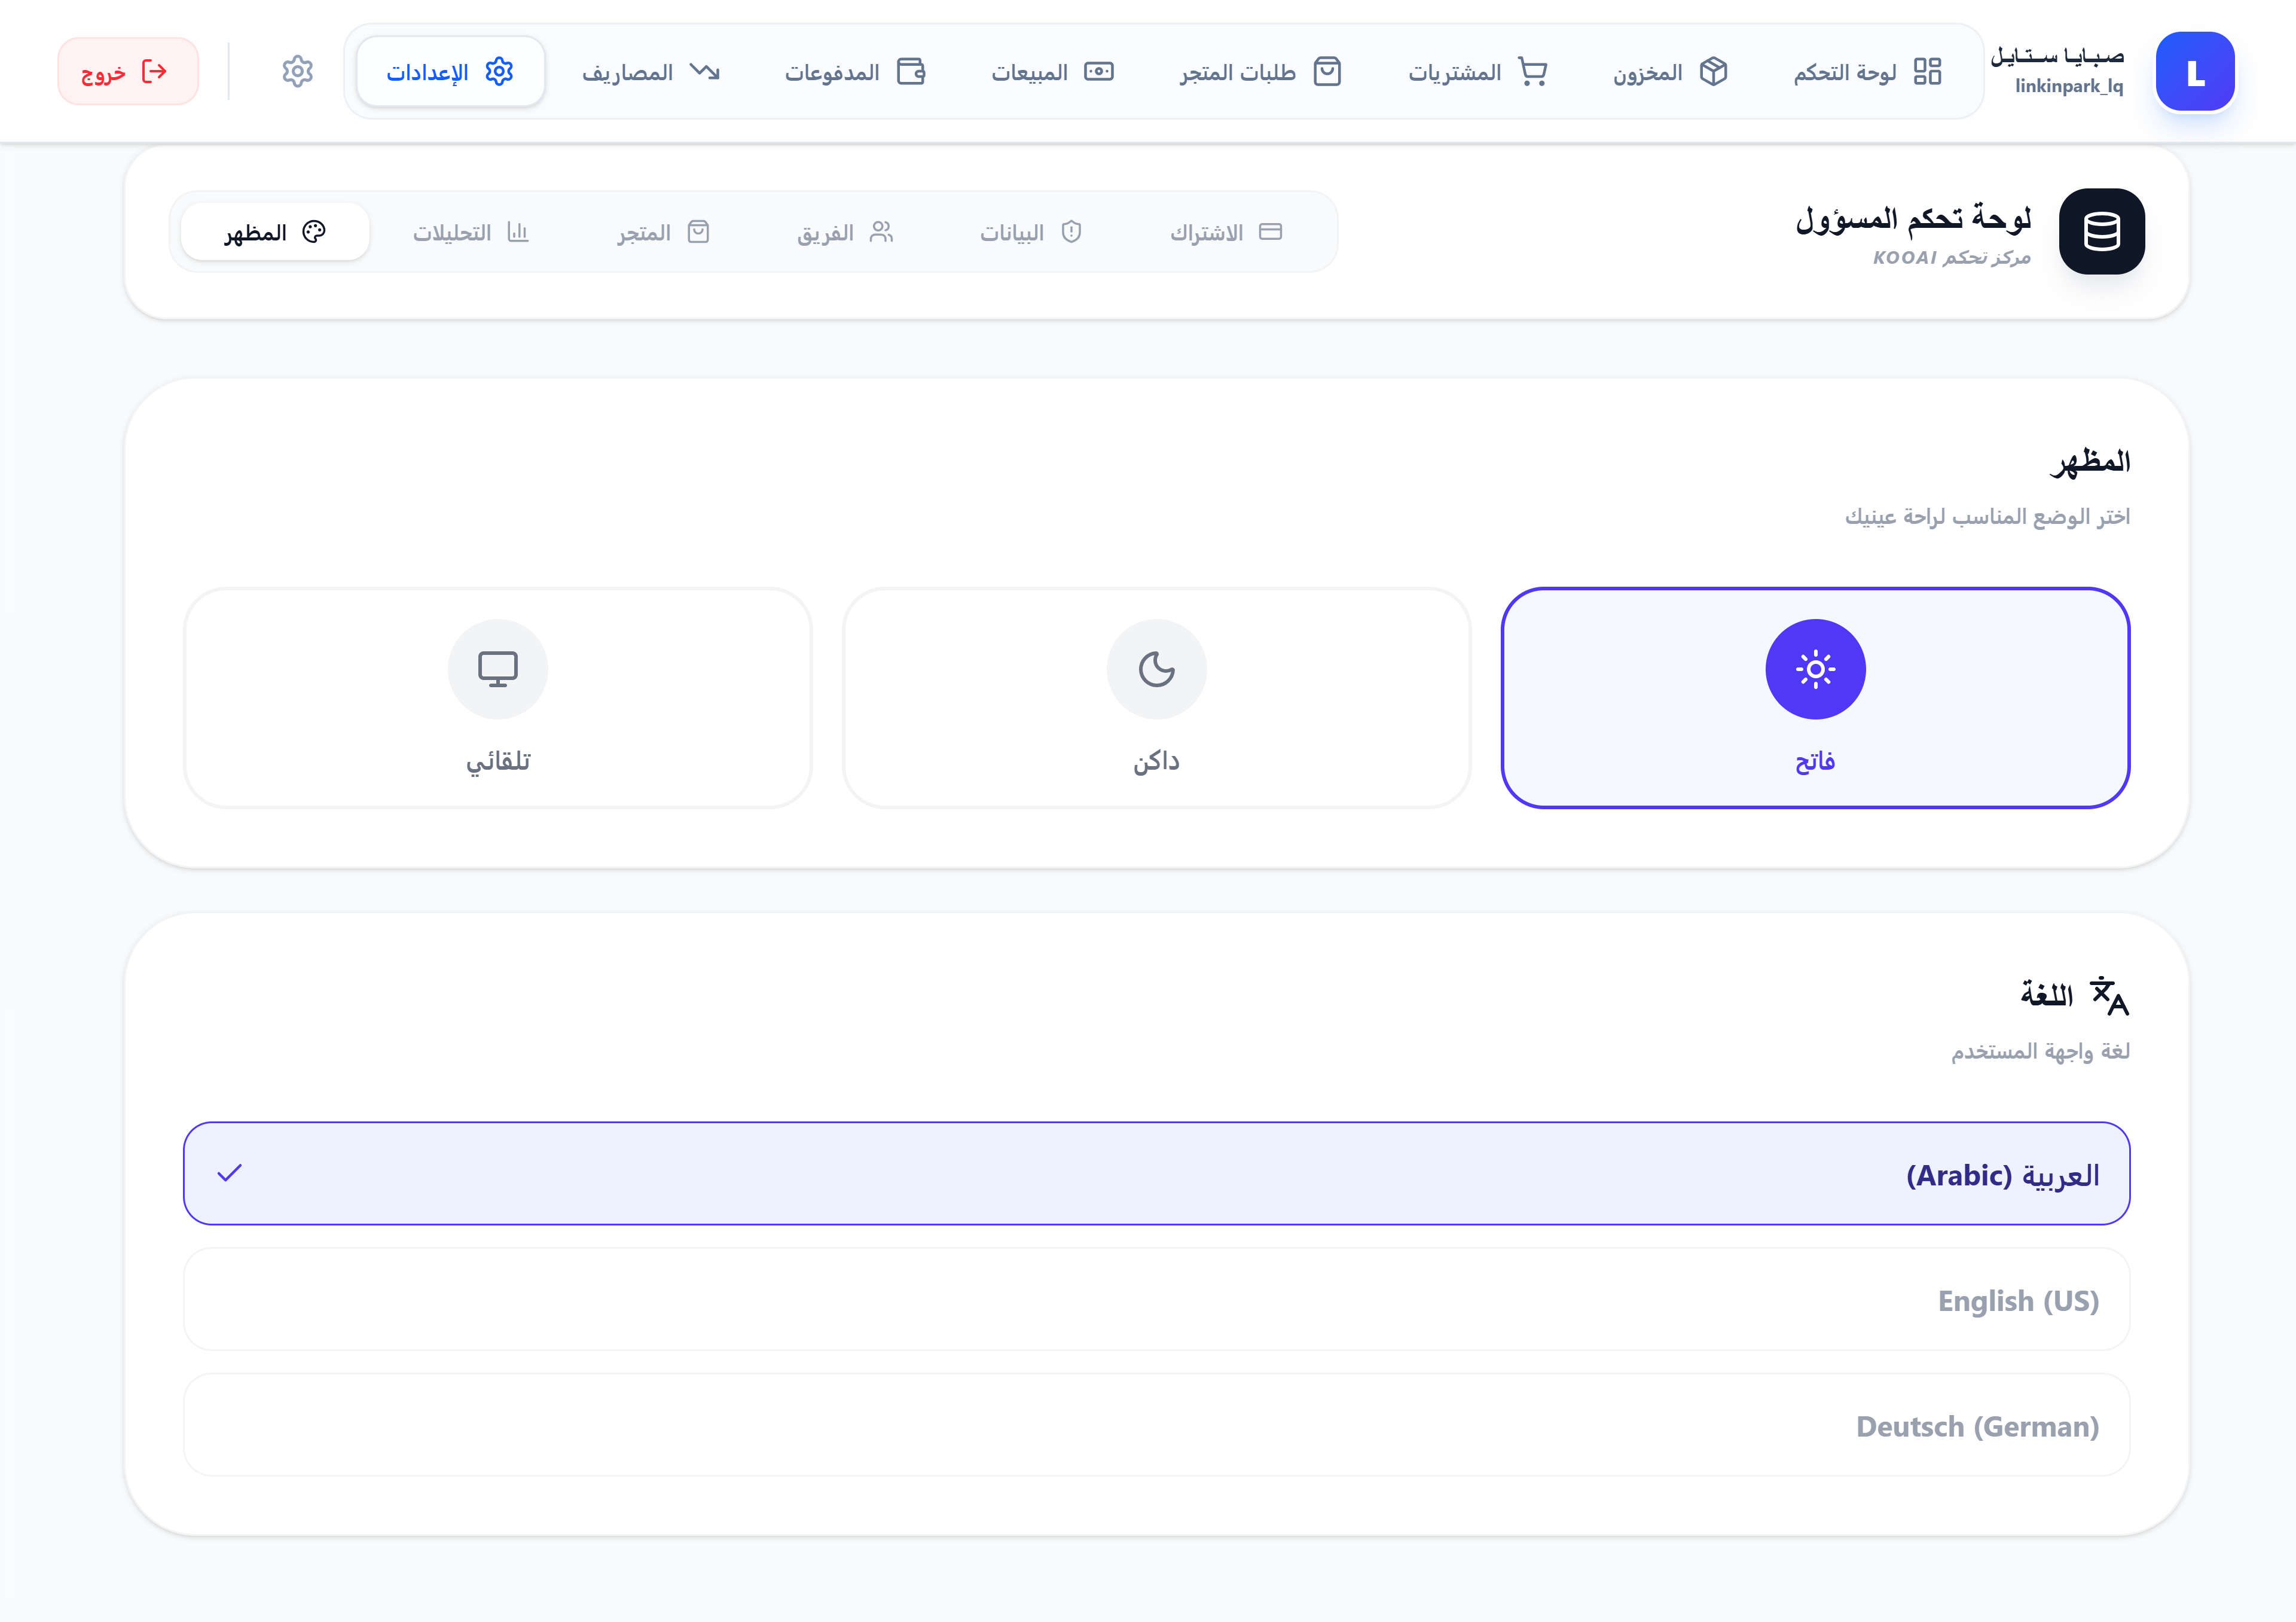Click the sun icon for light mode
Image resolution: width=2296 pixels, height=1622 pixels.
[1815, 669]
